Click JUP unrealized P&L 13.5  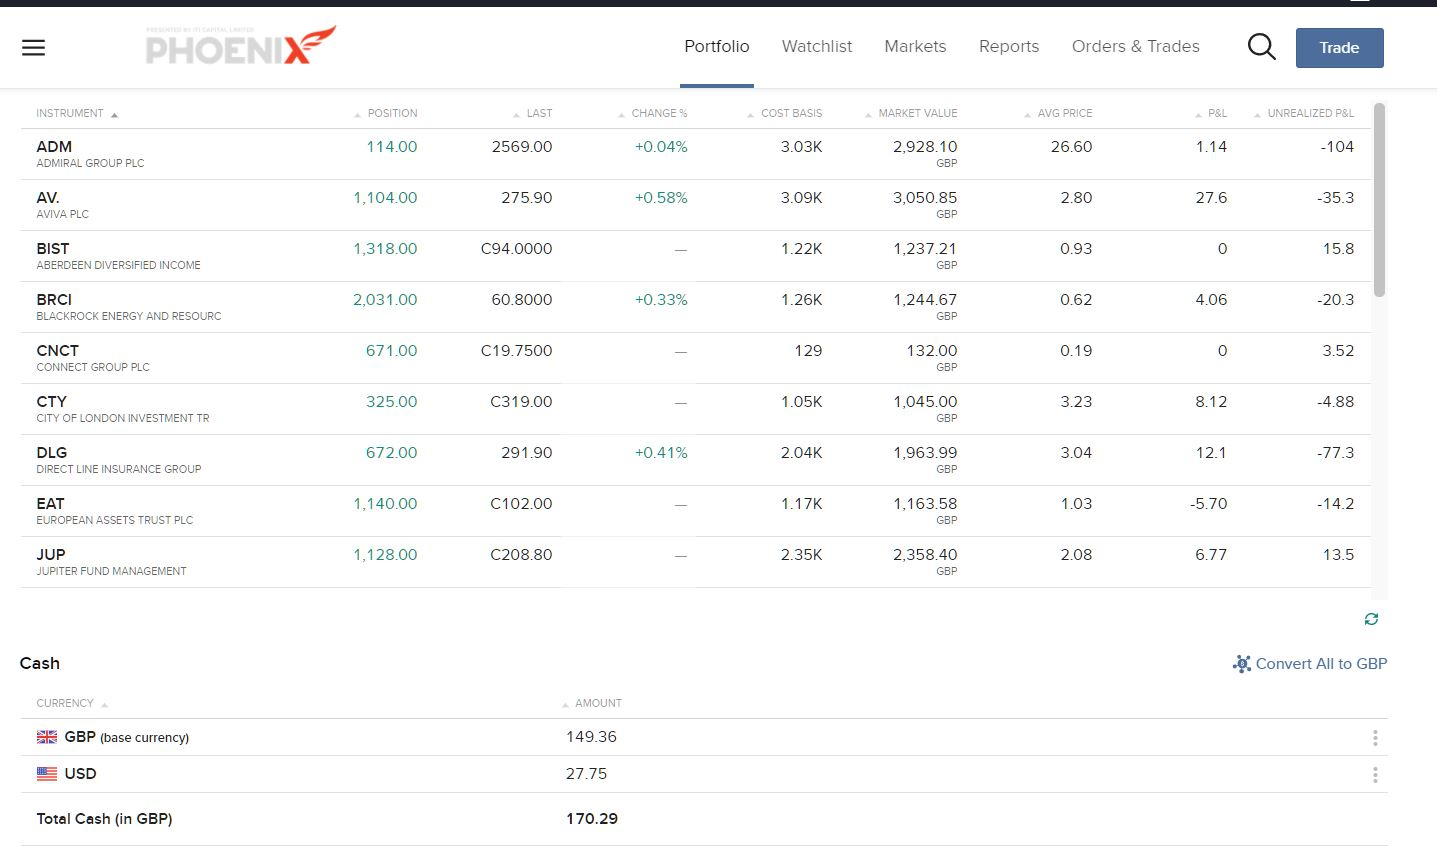1338,555
